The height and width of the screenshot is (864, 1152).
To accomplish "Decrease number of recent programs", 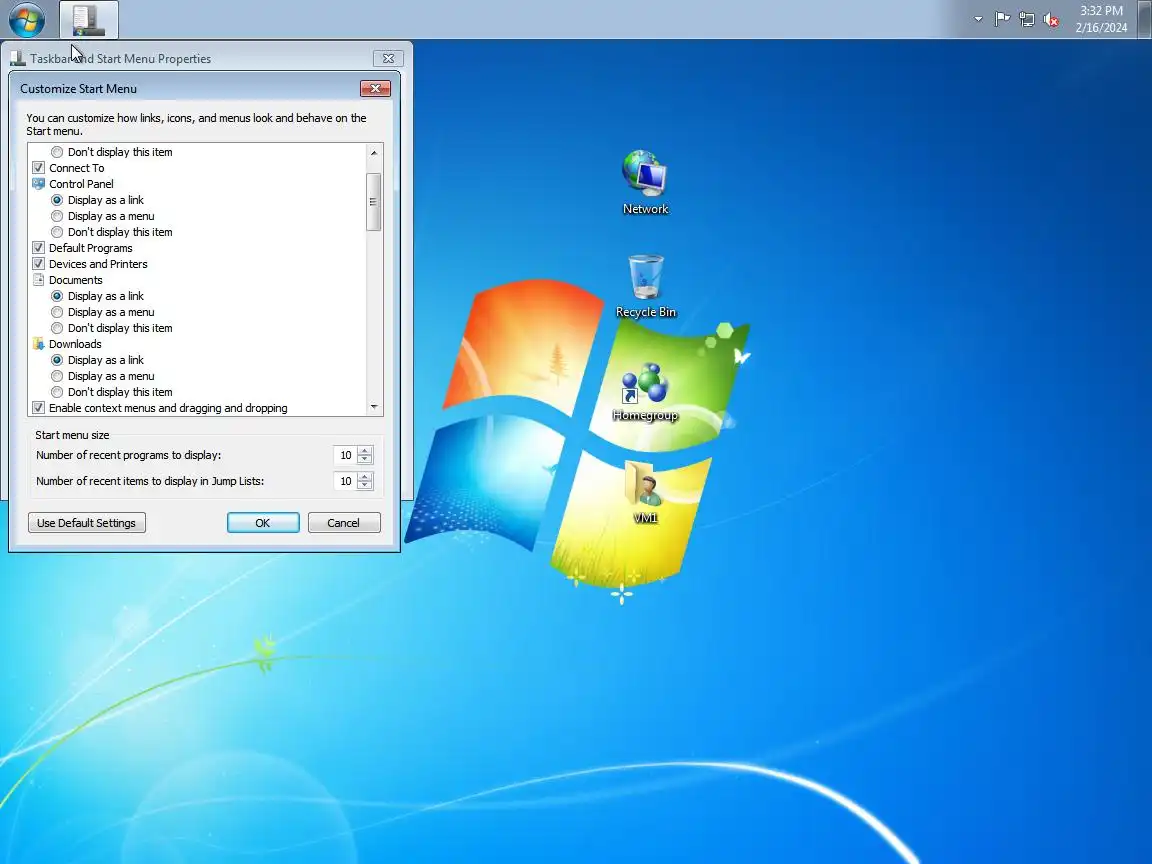I will point(365,460).
